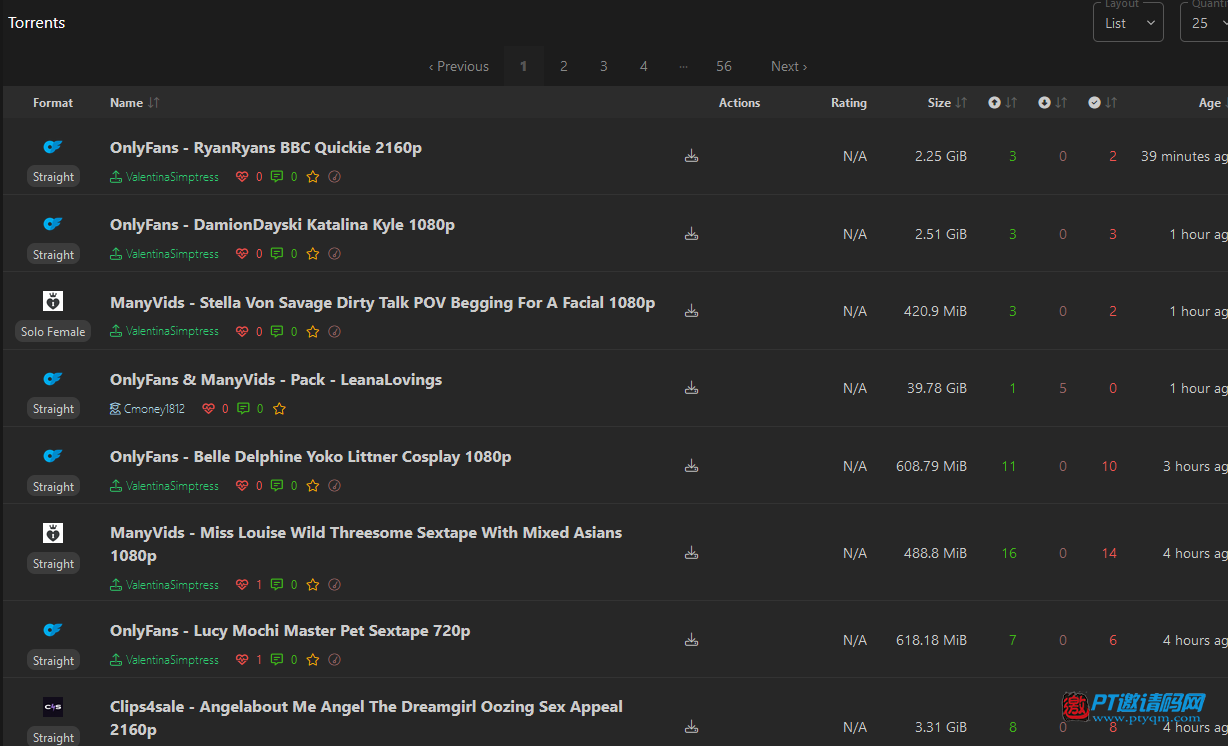This screenshot has width=1228, height=746.
Task: Click the Torrents heading
Action: pos(37,23)
